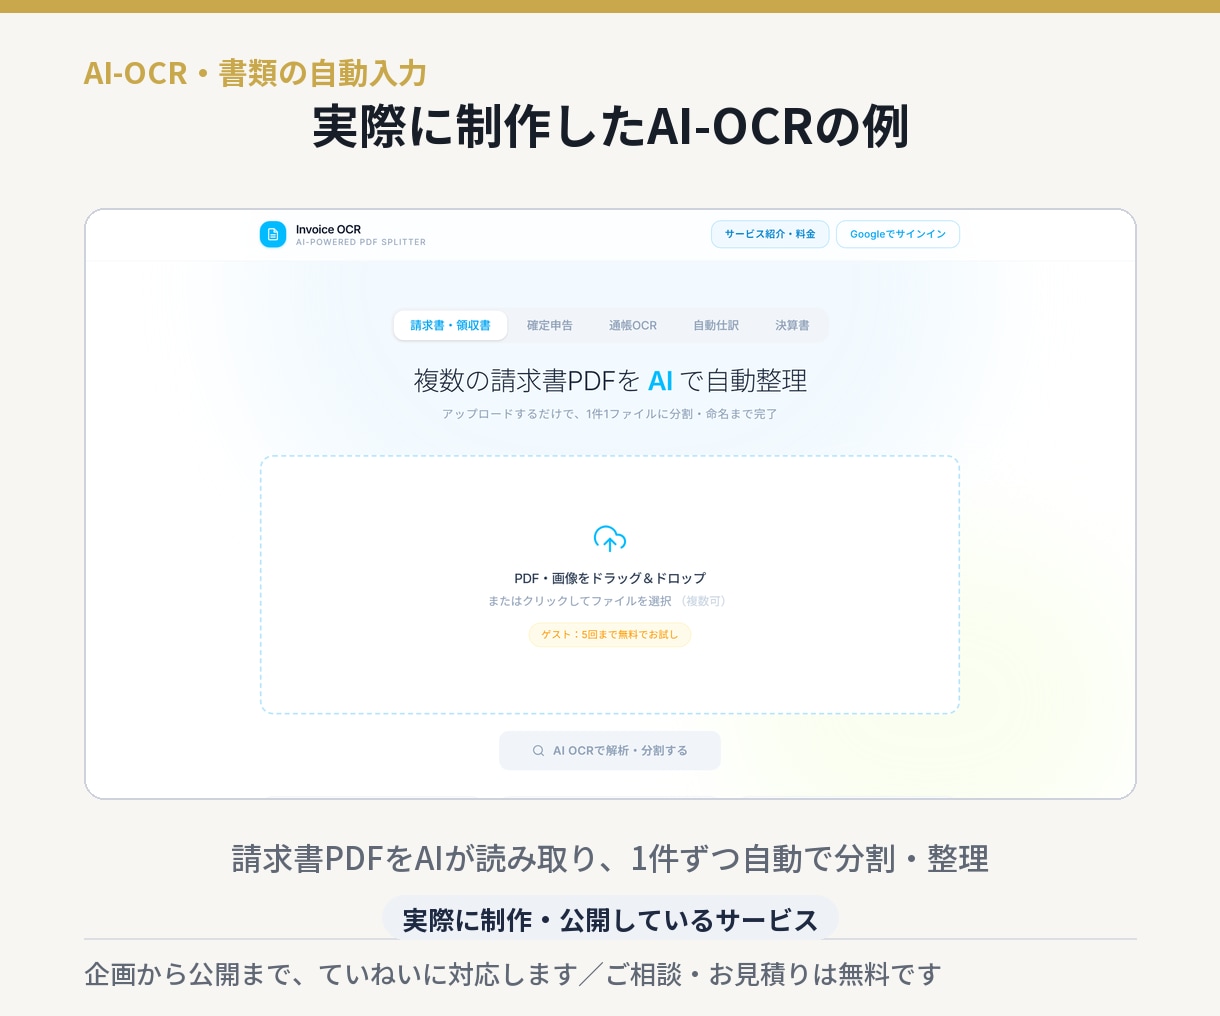Click the PDF・画像をドラッグ＆ドロップ upload area

tap(610, 585)
